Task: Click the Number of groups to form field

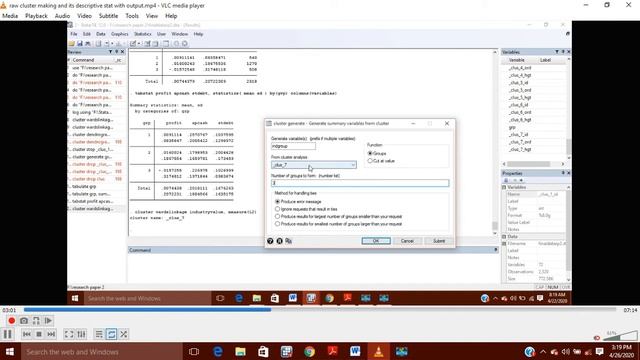Action: tap(360, 183)
